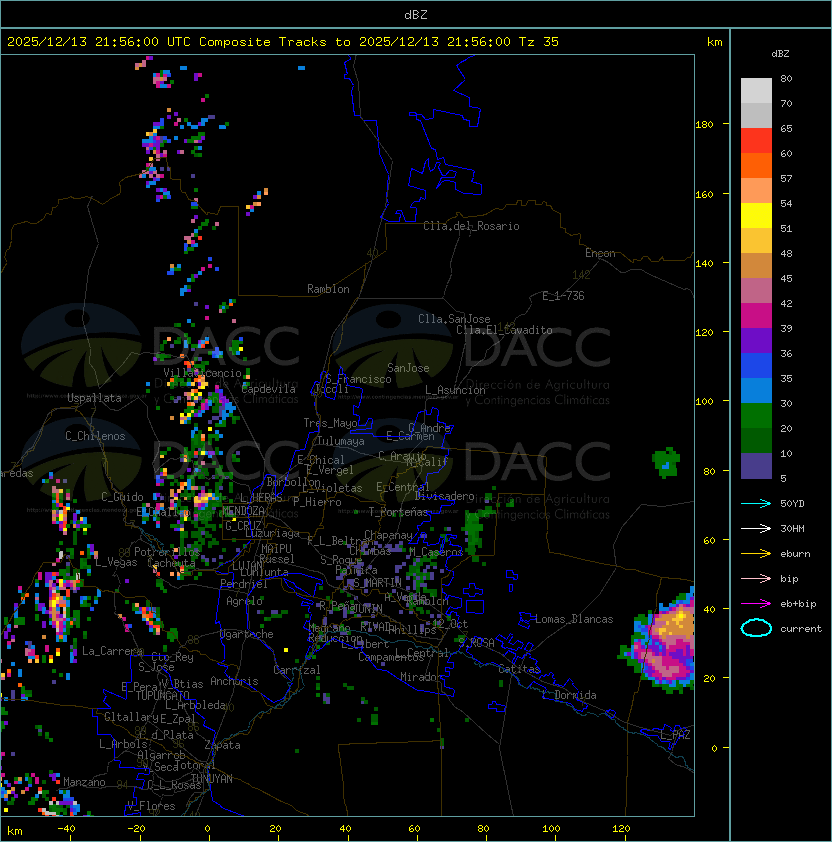Click the cyan 'current' ellipse symbol

[x=756, y=628]
